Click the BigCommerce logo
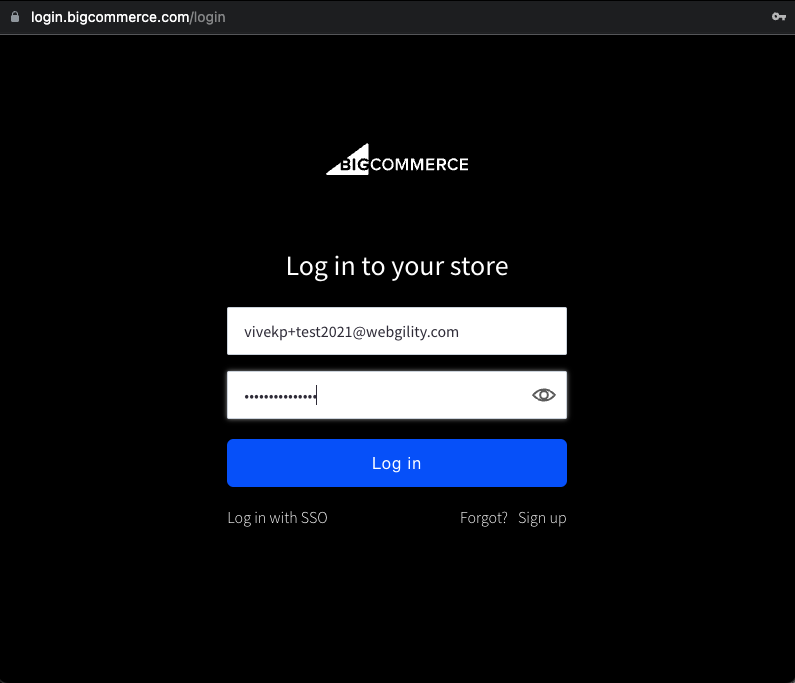The width and height of the screenshot is (795, 683). point(397,164)
